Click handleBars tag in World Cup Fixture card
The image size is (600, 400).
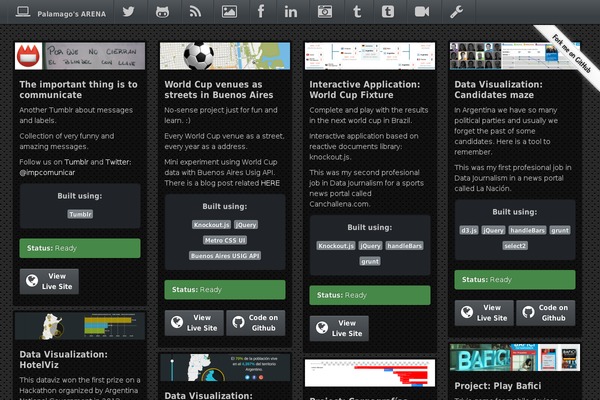click(404, 246)
